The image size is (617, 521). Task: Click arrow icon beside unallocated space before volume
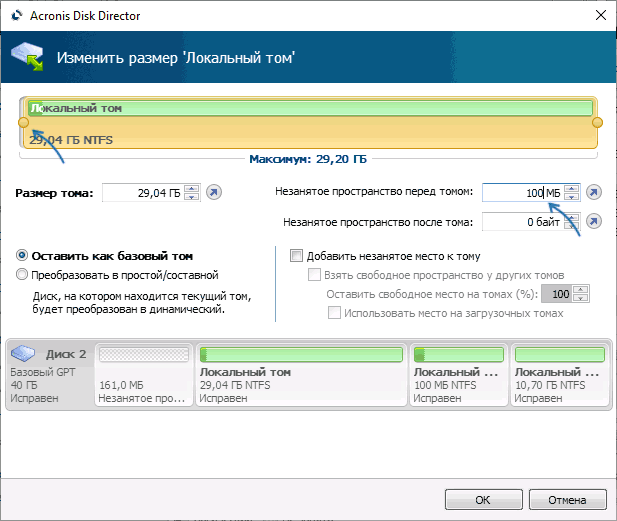(594, 192)
